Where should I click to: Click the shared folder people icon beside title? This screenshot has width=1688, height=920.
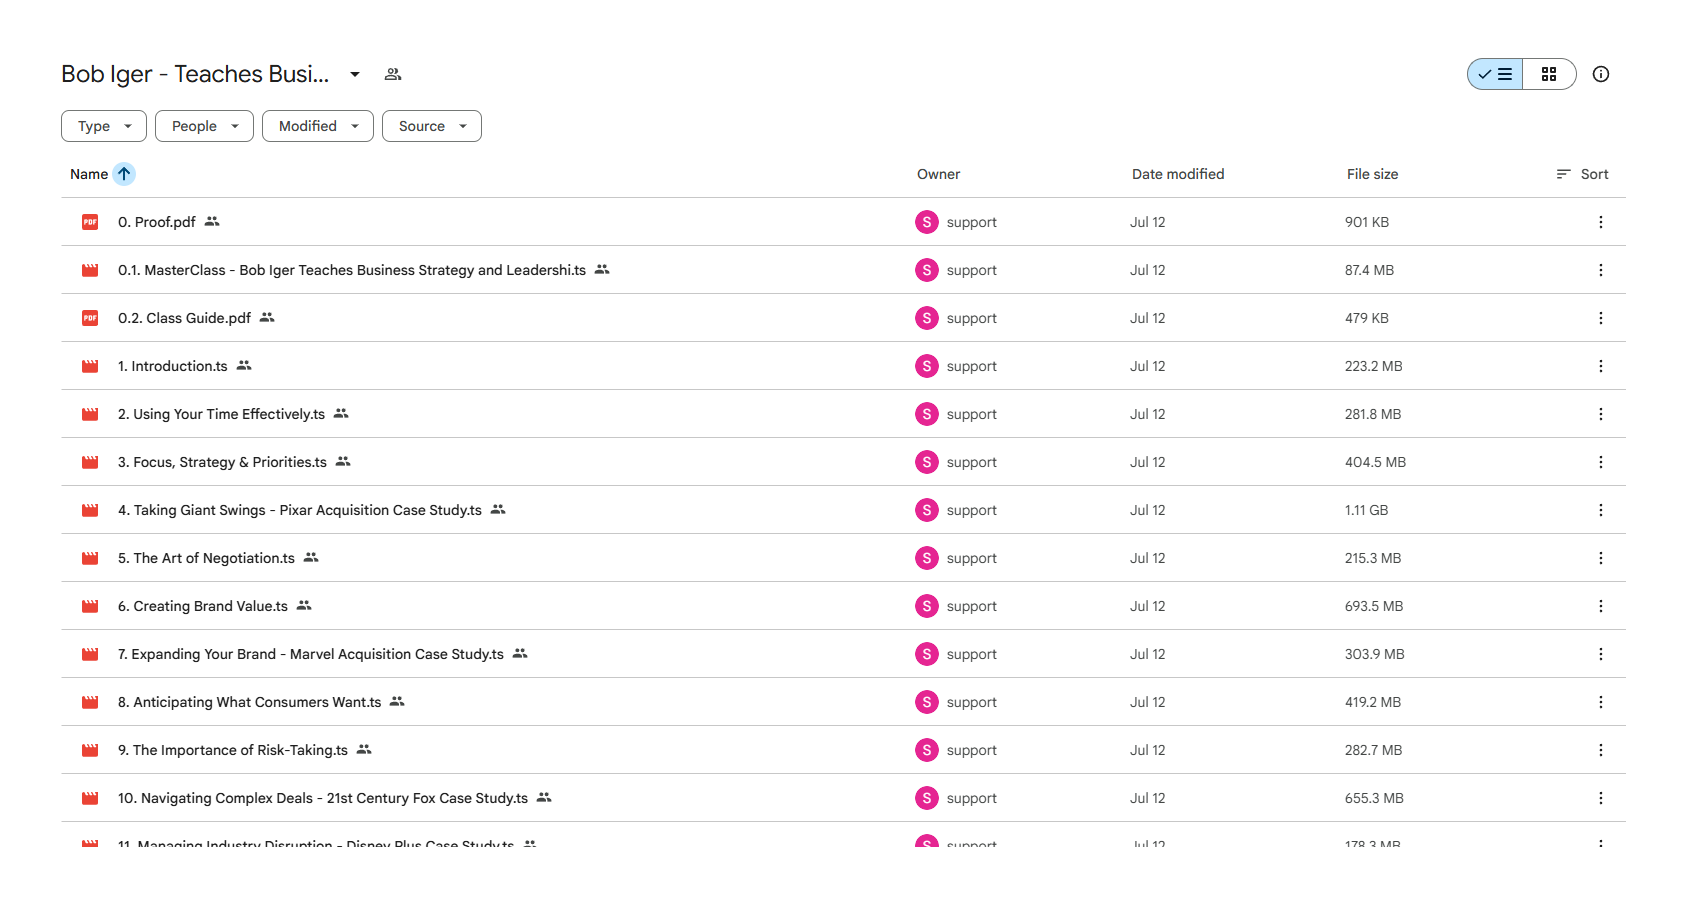point(393,74)
